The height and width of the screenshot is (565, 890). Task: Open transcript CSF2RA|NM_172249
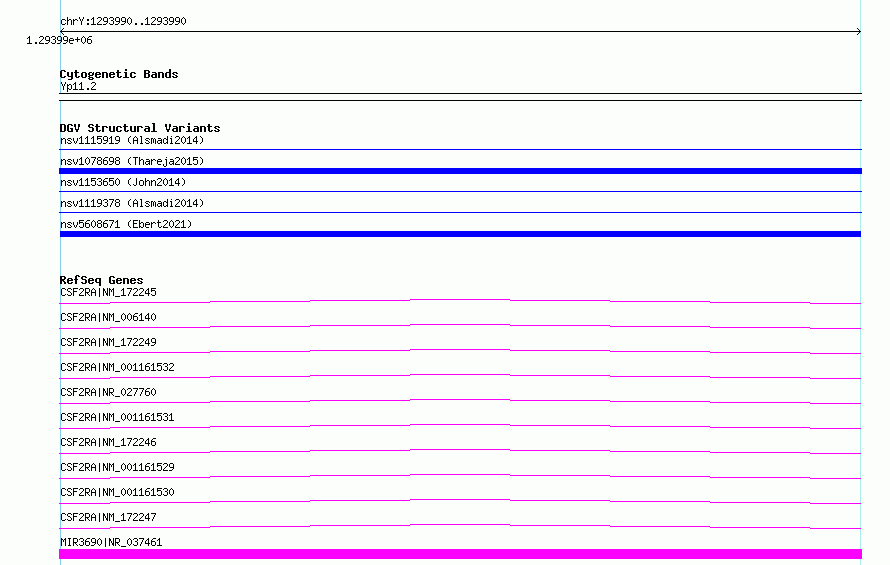[x=108, y=342]
